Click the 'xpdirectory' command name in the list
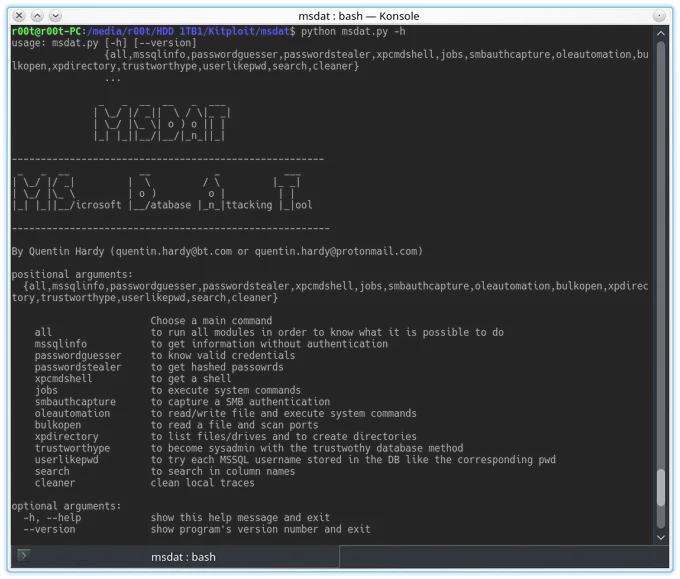The height and width of the screenshot is (579, 680). tap(66, 436)
